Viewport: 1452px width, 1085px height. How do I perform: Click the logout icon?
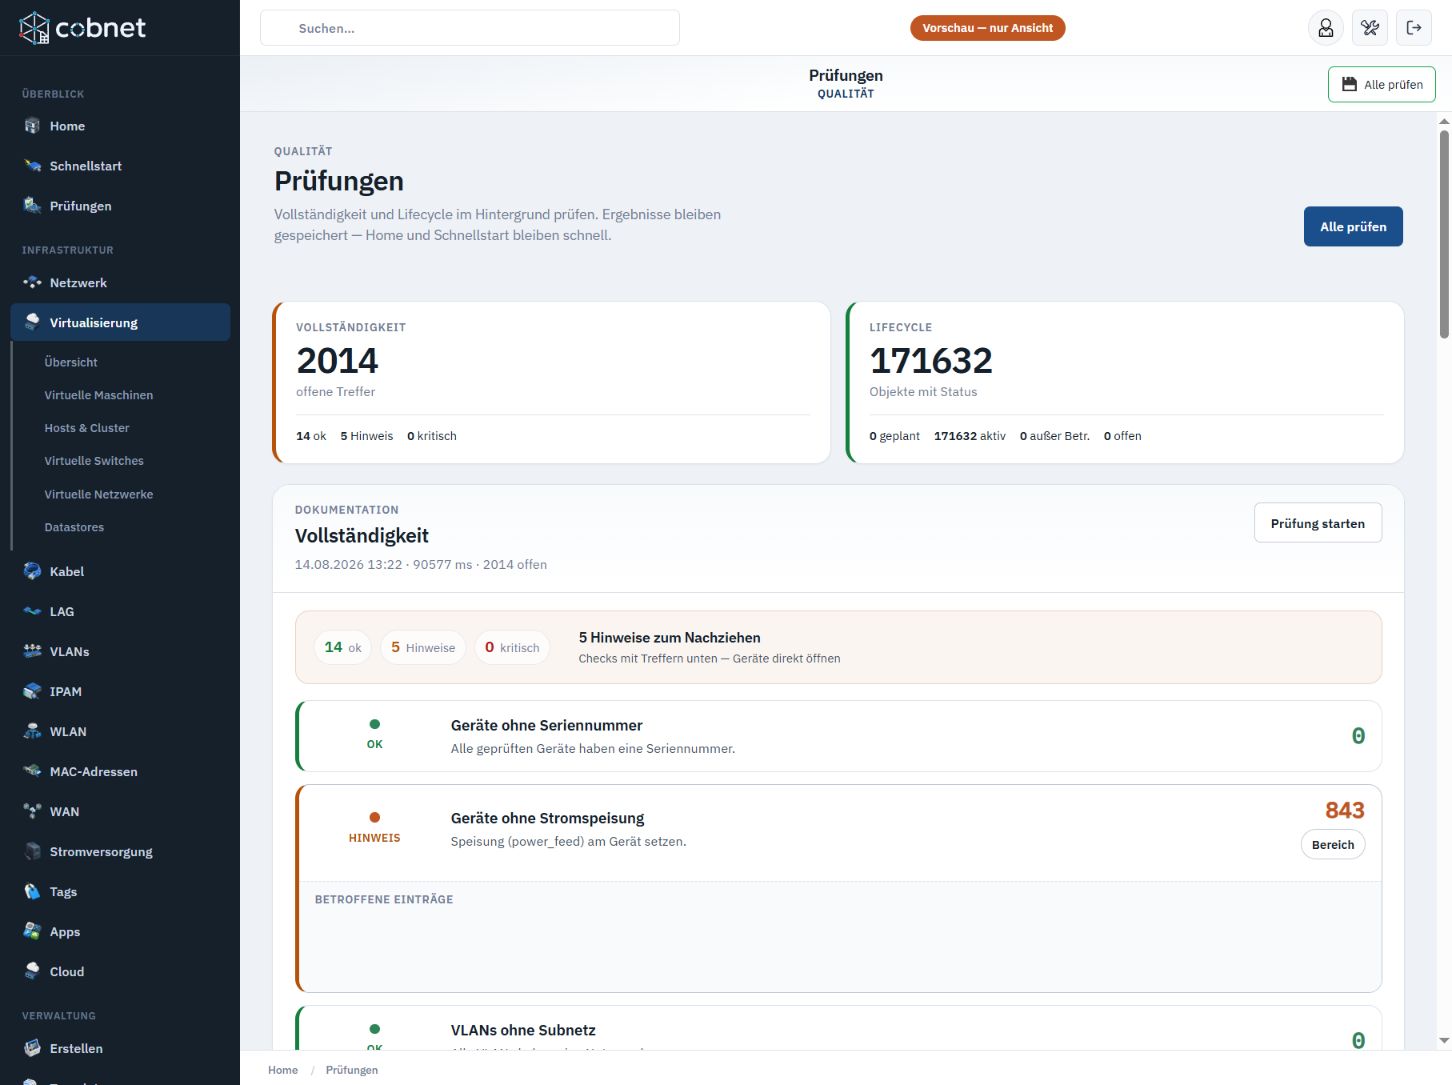[1414, 28]
